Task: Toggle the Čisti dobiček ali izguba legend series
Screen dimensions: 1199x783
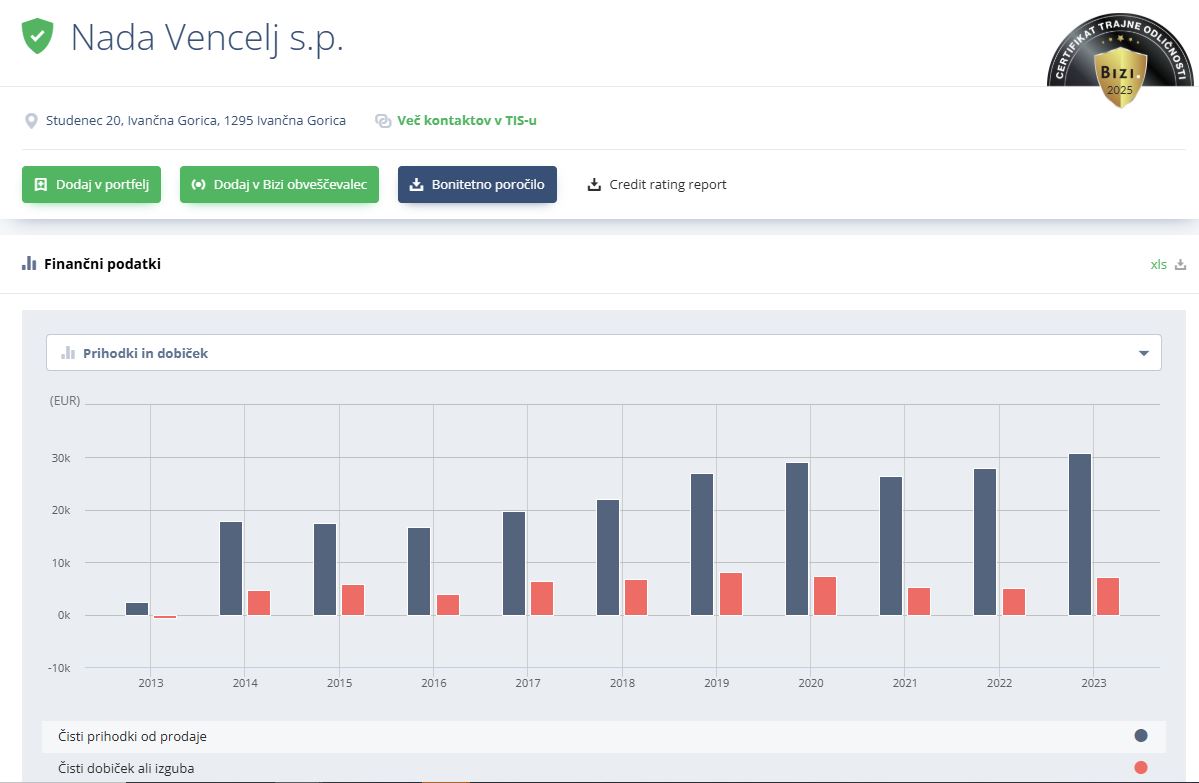Action: click(x=603, y=768)
